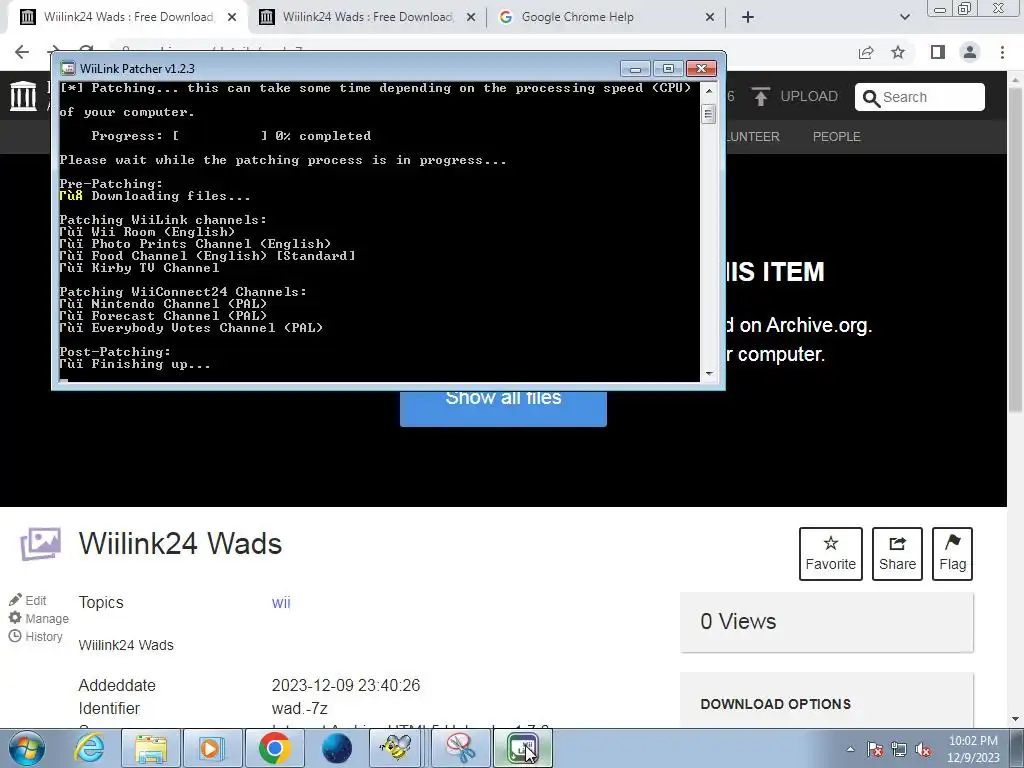Open the UPLOAD link
This screenshot has width=1024, height=768.
[808, 97]
